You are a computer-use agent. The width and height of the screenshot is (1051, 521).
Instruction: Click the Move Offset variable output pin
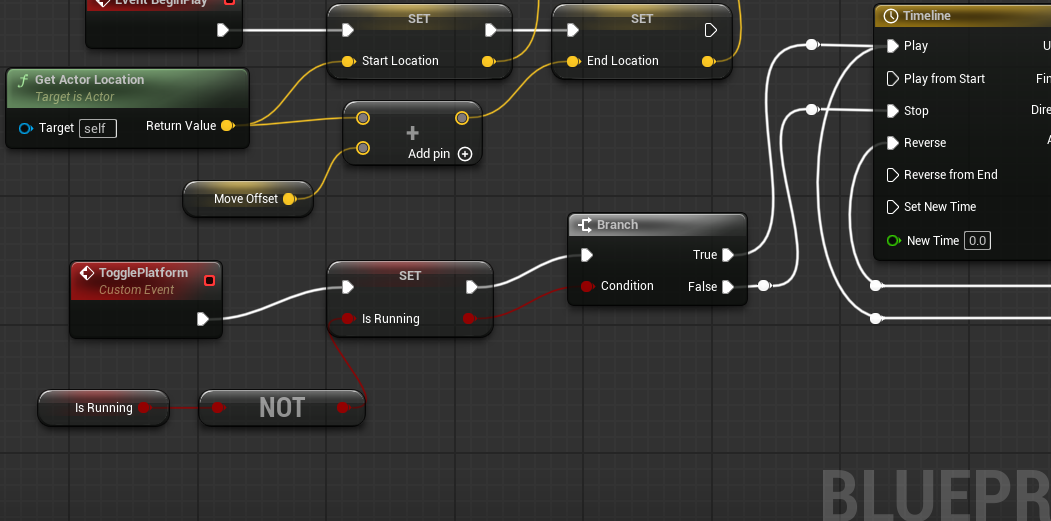289,198
